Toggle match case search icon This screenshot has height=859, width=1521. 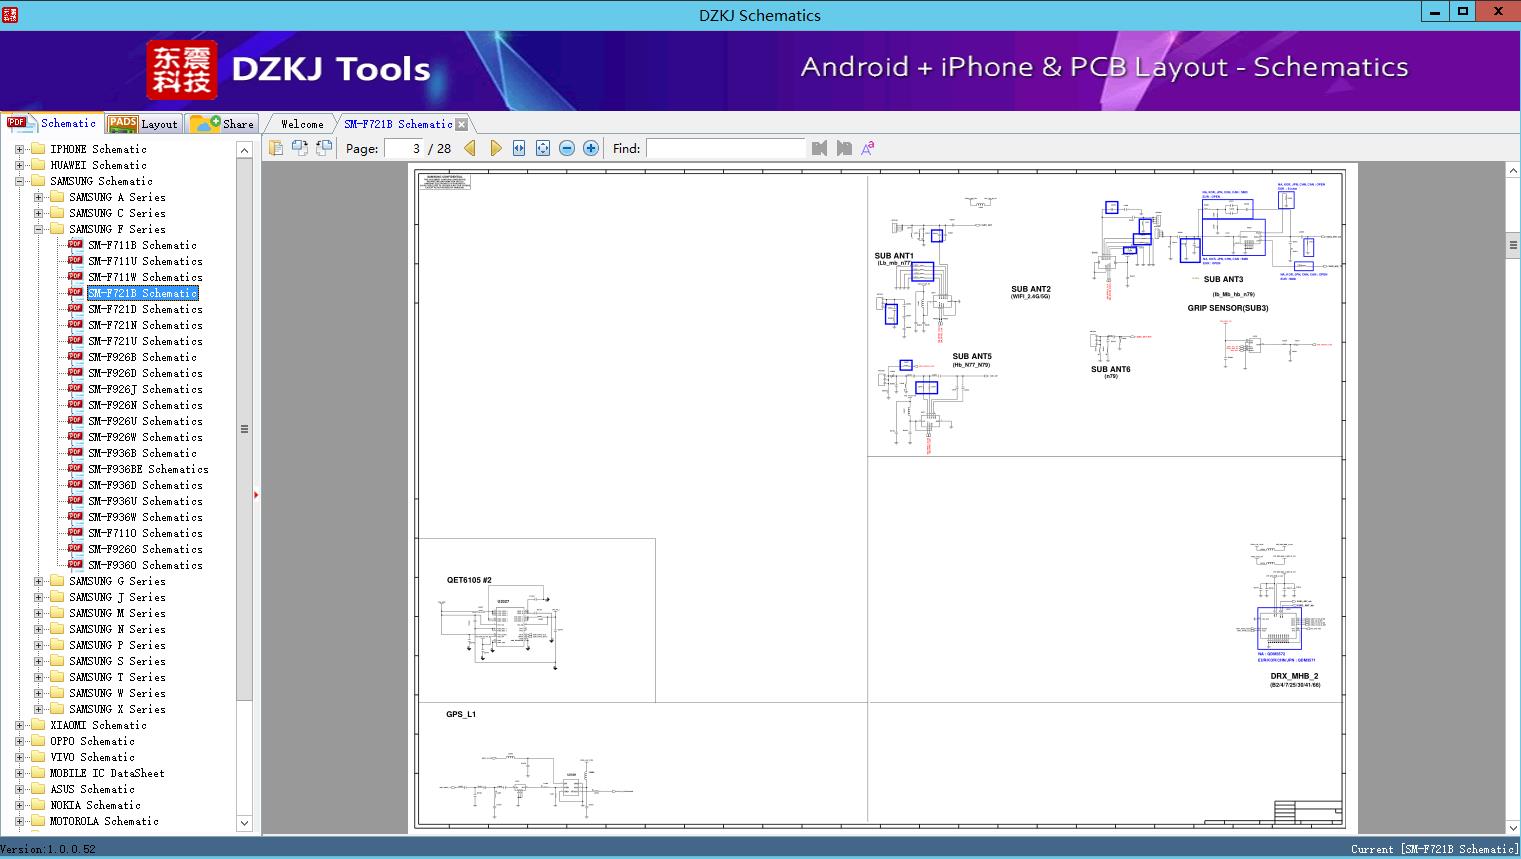click(867, 148)
